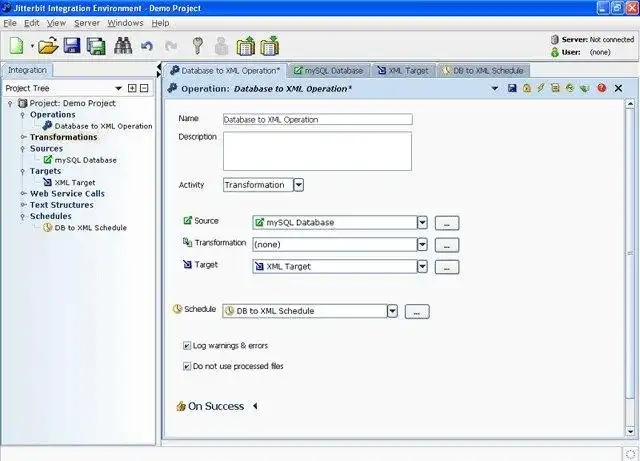Open the Server menu
The image size is (640, 461).
tap(87, 23)
